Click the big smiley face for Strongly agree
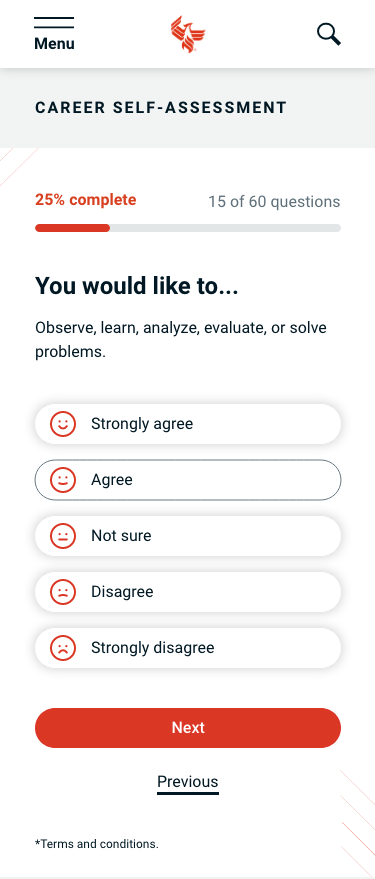This screenshot has height=879, width=375. pos(63,424)
